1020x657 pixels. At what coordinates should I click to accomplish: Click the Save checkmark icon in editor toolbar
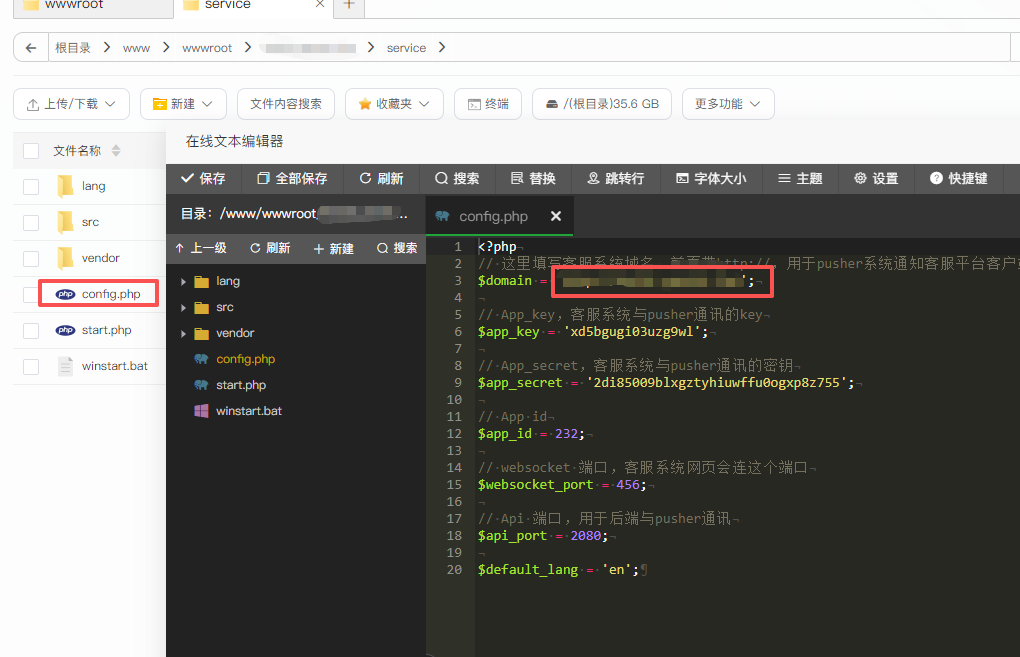tap(186, 178)
